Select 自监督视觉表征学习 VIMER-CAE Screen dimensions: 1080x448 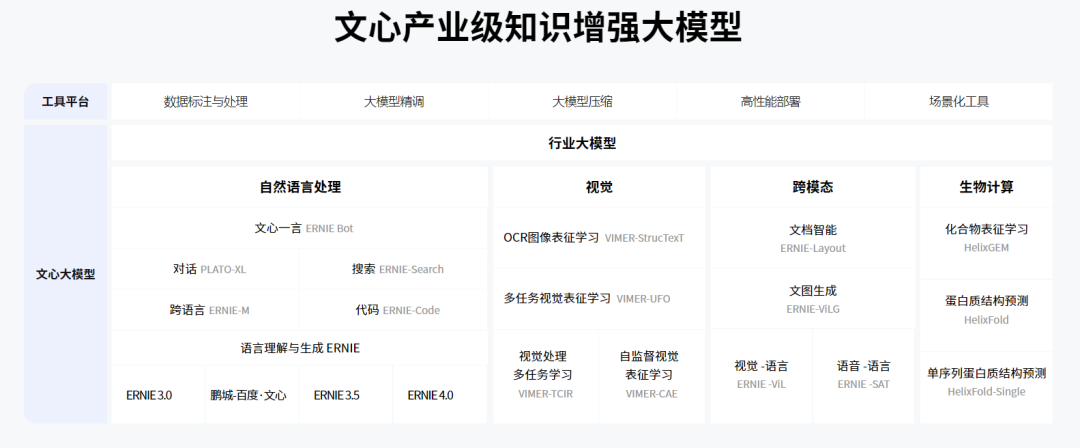point(652,376)
